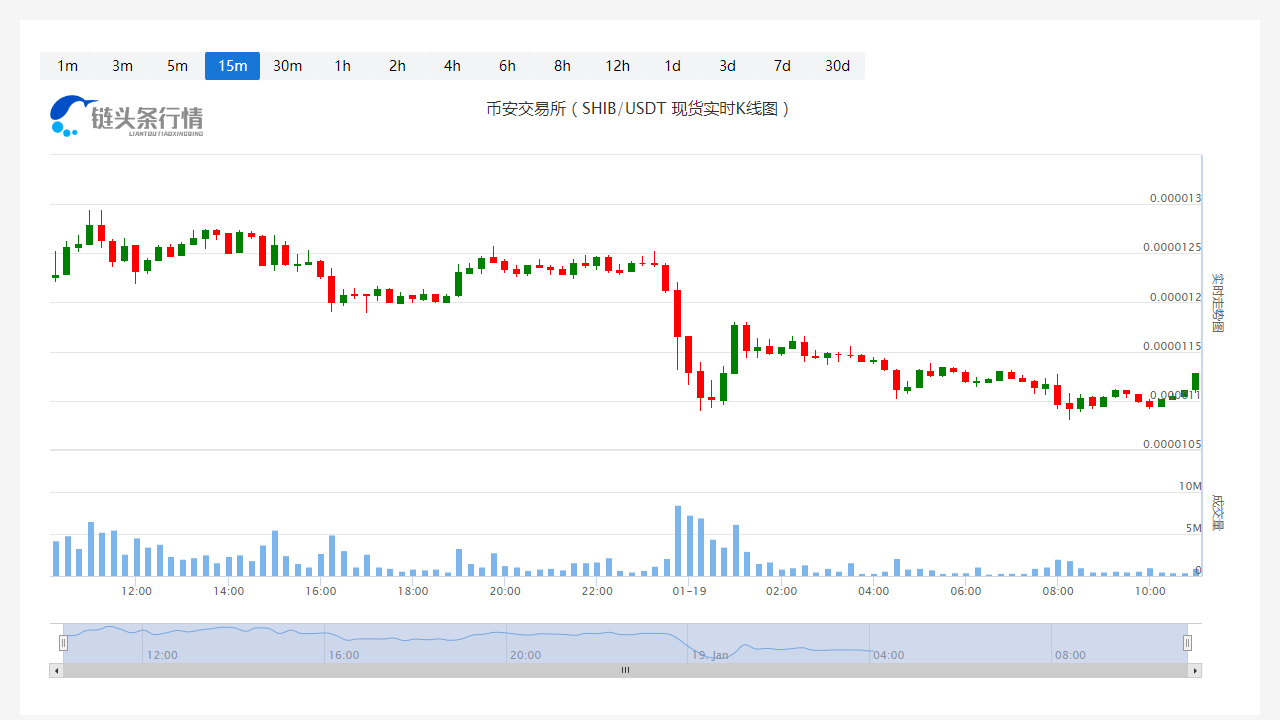Screen dimensions: 1280x720
Task: Open the 1d daily chart
Action: pyautogui.click(x=672, y=66)
